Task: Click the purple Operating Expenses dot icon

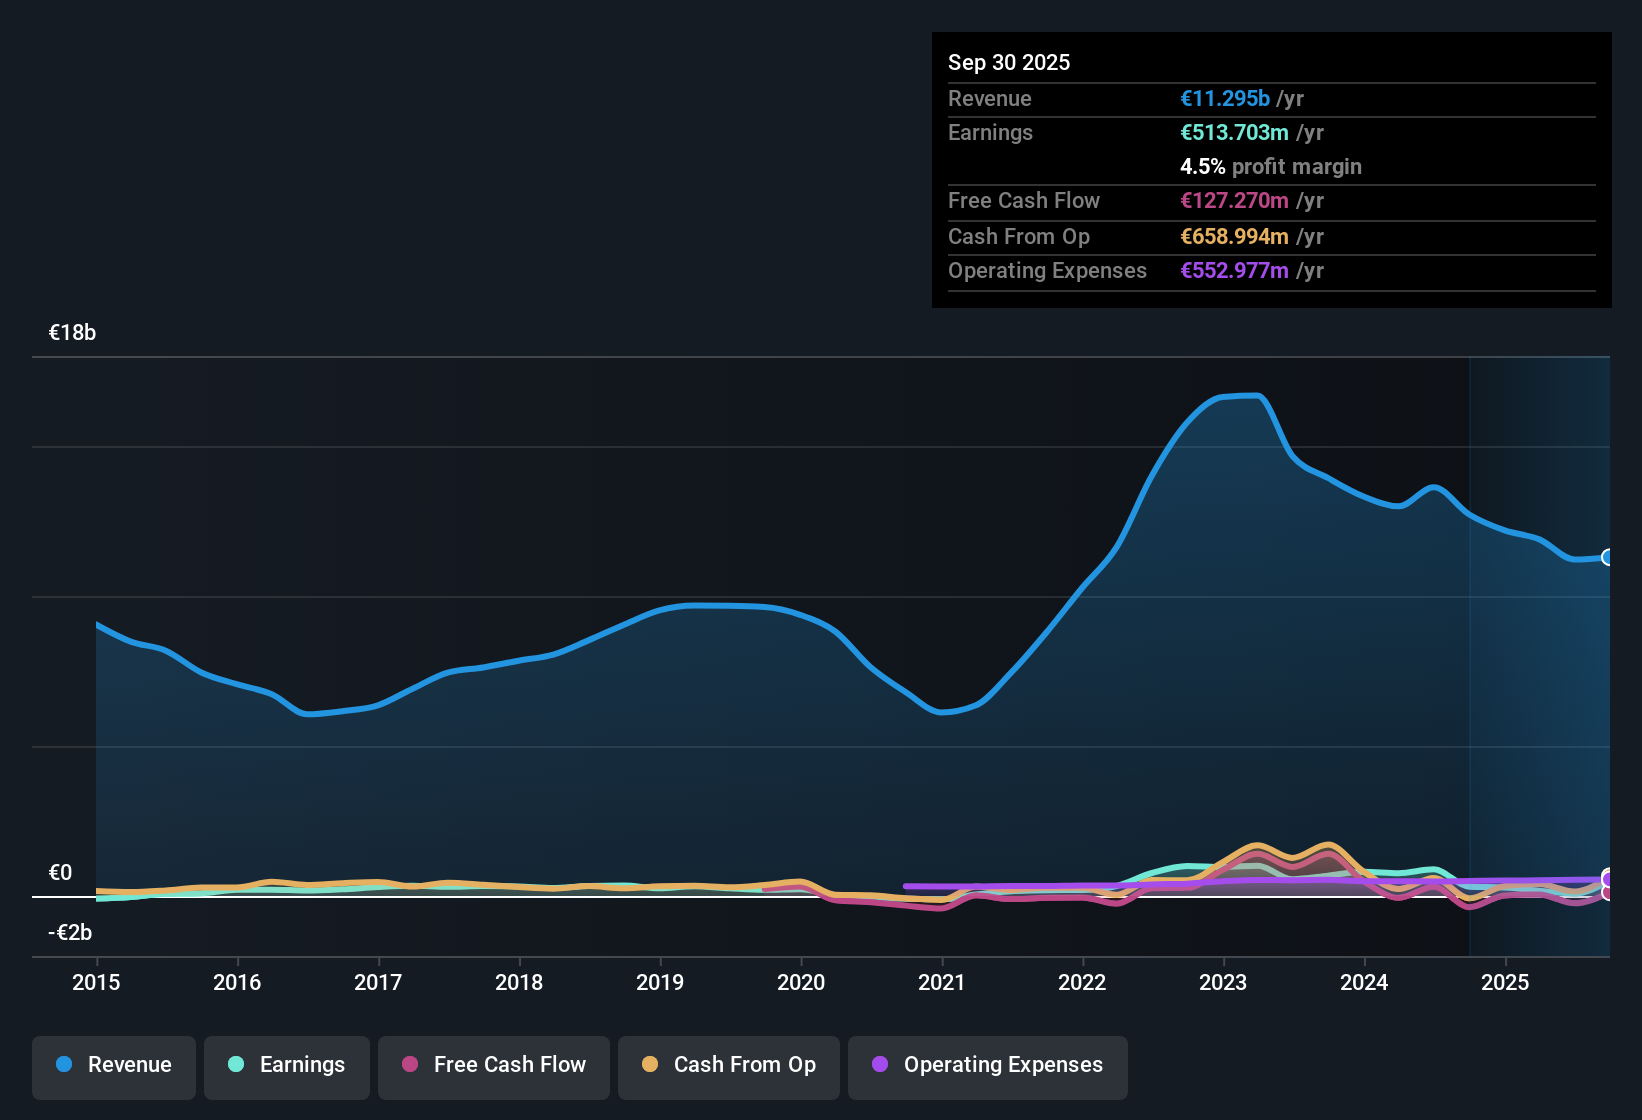Action: point(879,1065)
